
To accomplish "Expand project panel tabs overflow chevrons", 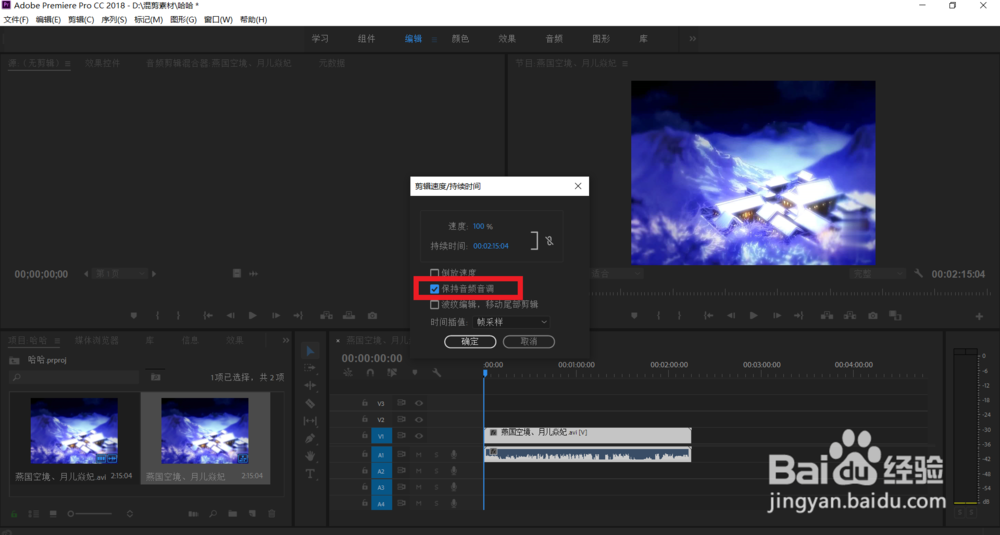I will pyautogui.click(x=286, y=341).
